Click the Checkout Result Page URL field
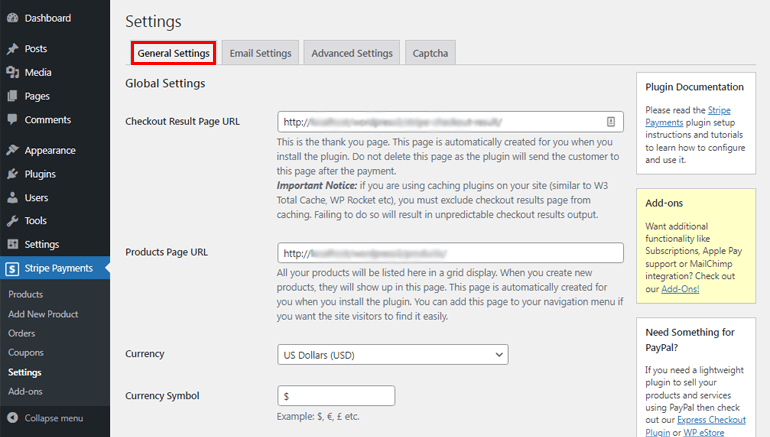Image resolution: width=770 pixels, height=437 pixels. [450, 122]
